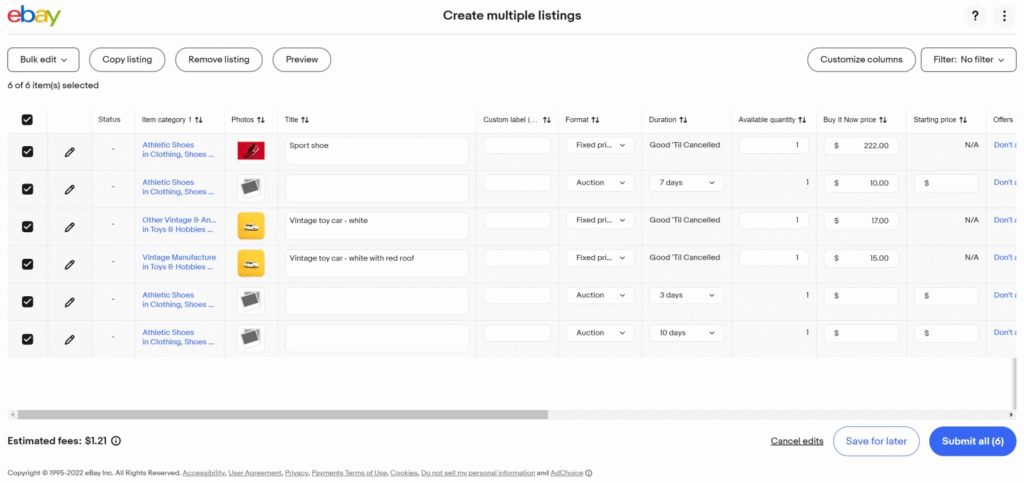Screen dimensions: 1024x483
Task: Open Format dropdown for Sport shoe row
Action: point(600,146)
